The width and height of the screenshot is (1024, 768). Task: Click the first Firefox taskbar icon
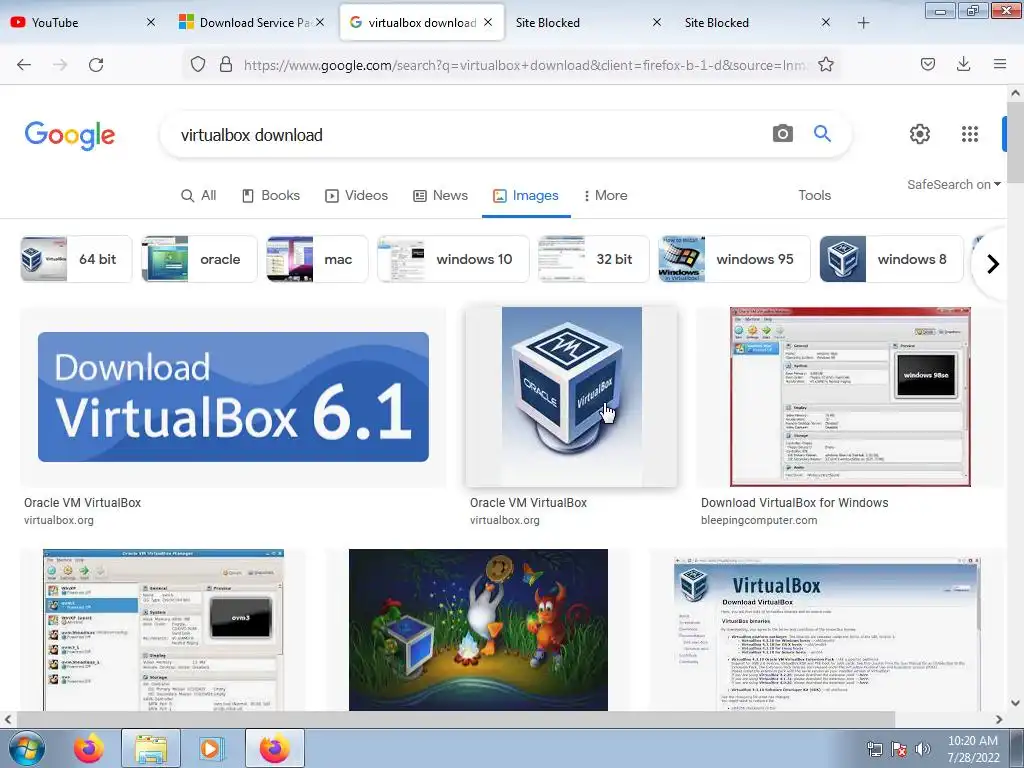click(x=89, y=748)
